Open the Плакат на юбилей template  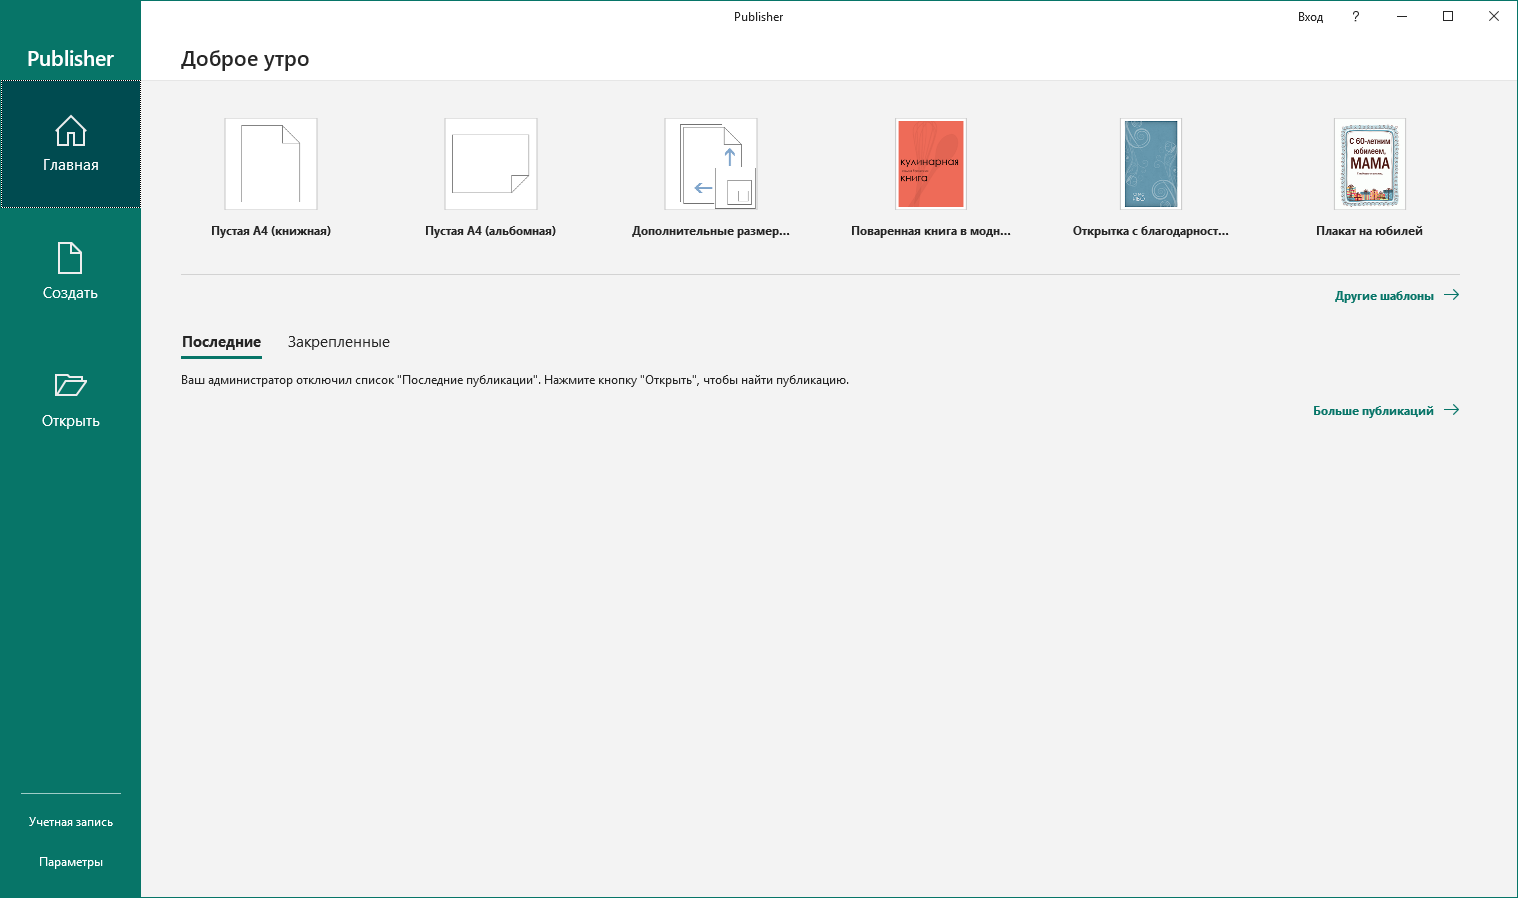(1369, 165)
